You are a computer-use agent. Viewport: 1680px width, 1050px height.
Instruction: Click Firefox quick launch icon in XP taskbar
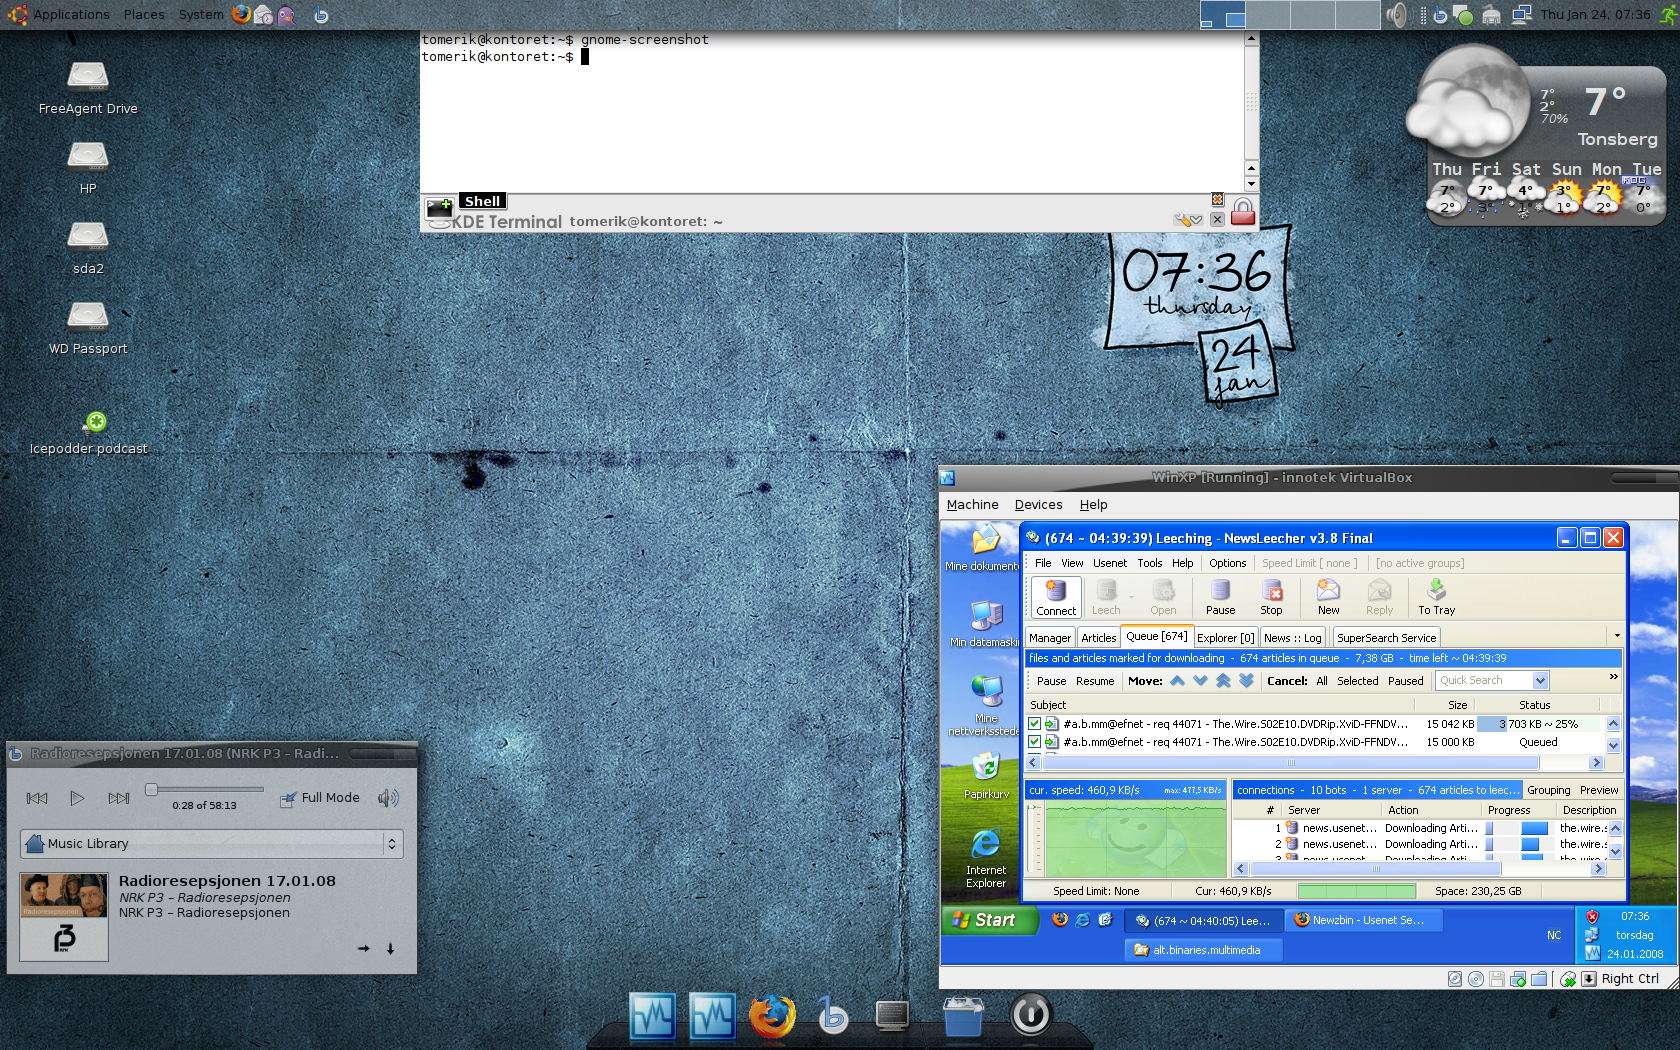pos(1060,920)
